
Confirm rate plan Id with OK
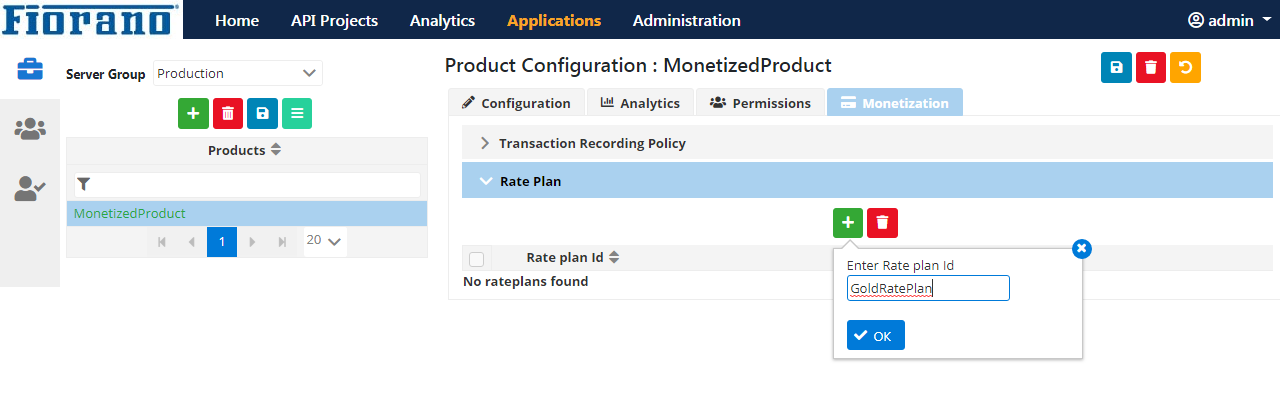(875, 335)
